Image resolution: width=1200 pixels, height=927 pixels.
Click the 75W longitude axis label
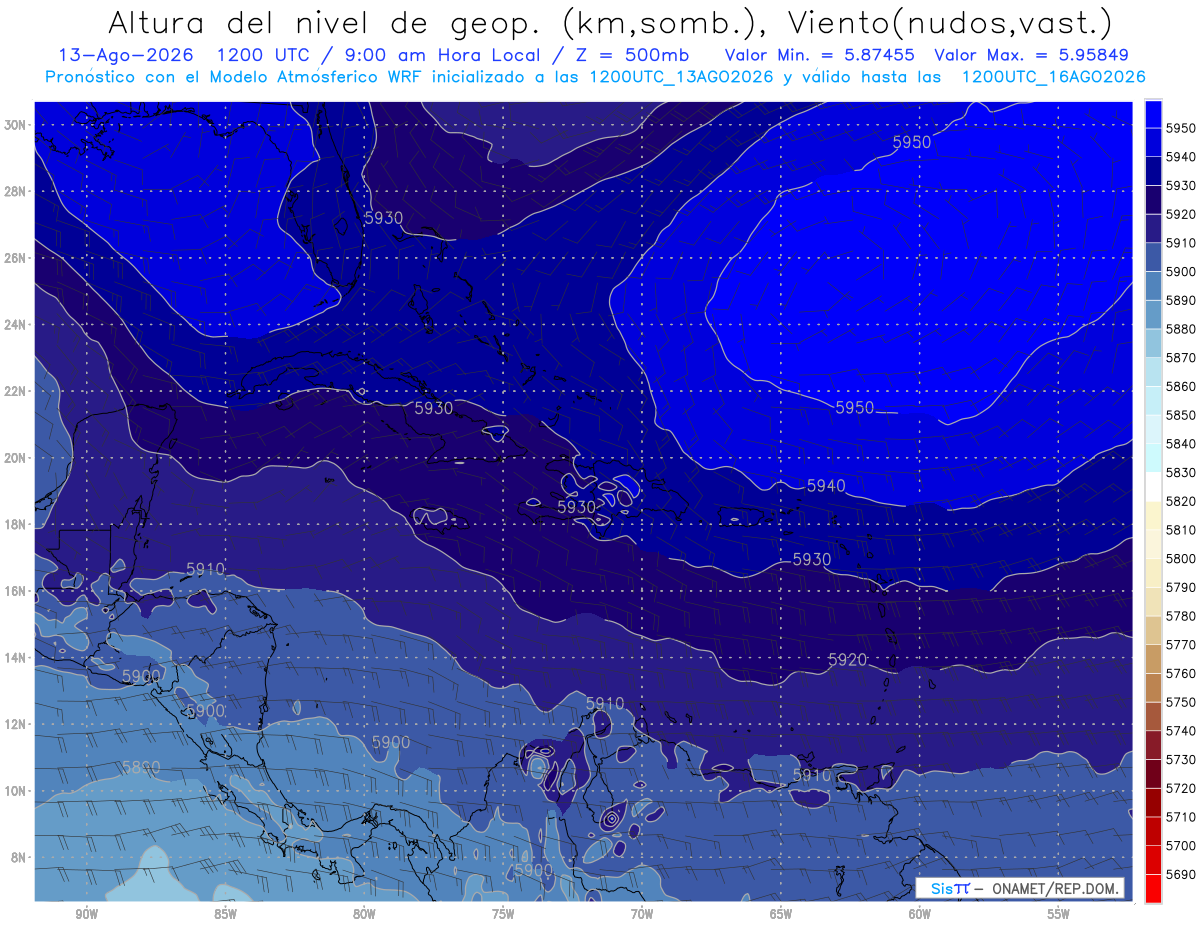(503, 914)
